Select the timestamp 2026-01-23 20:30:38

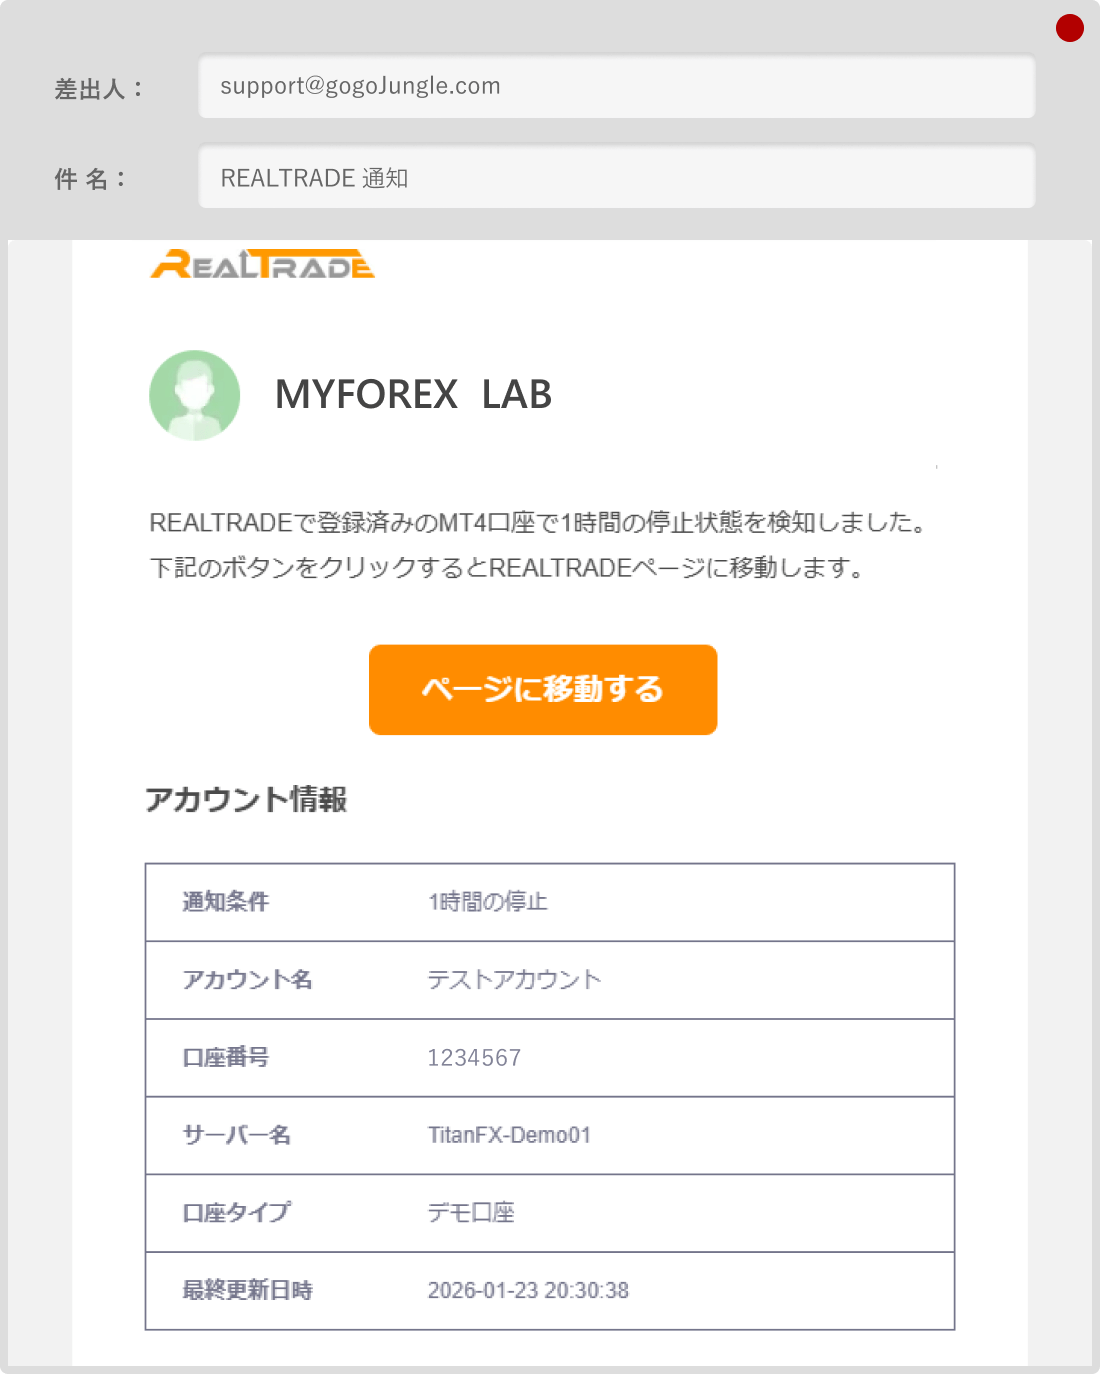click(x=528, y=1291)
